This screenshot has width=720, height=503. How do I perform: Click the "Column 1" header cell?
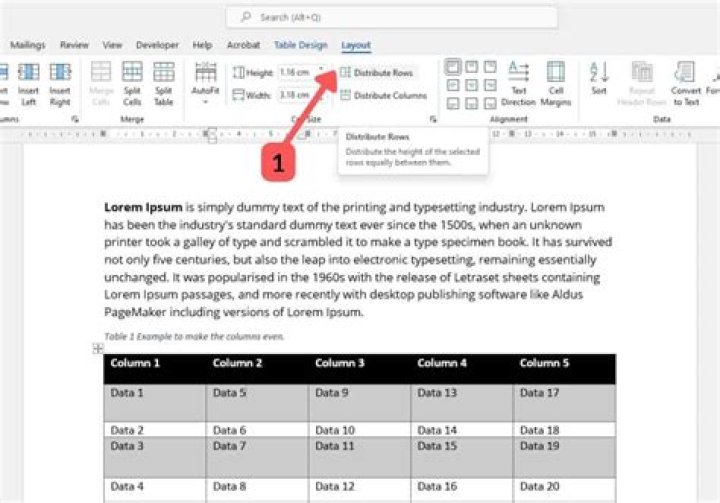(x=155, y=369)
